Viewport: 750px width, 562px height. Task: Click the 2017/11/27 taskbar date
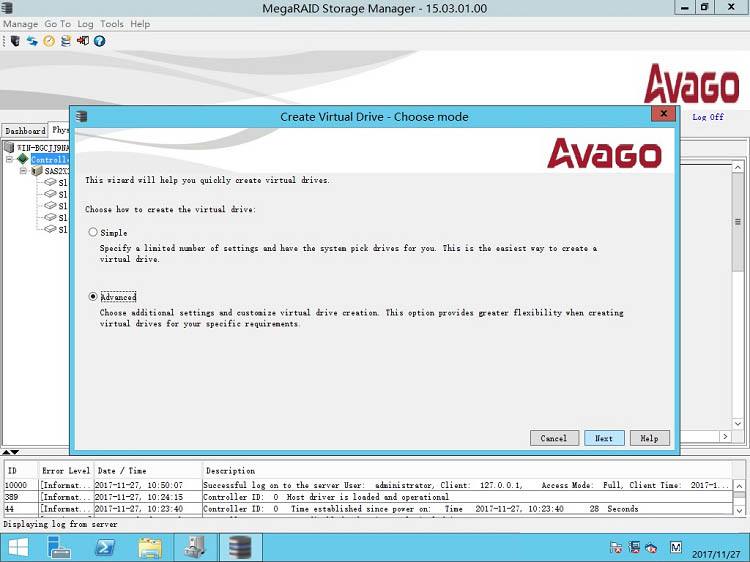click(716, 554)
